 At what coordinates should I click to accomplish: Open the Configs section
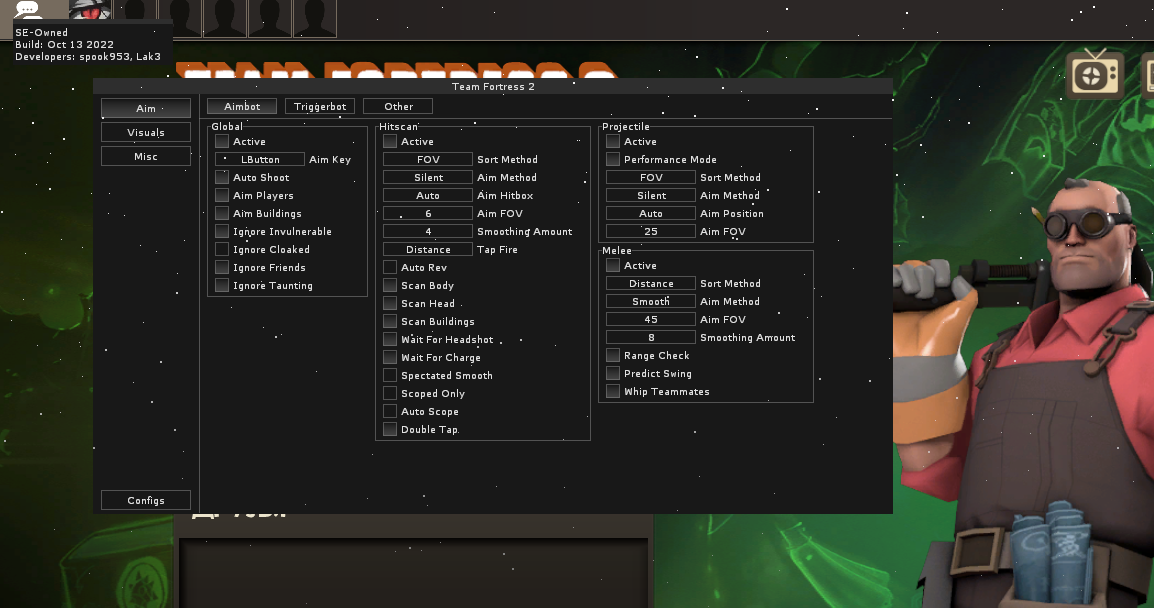pyautogui.click(x=146, y=501)
